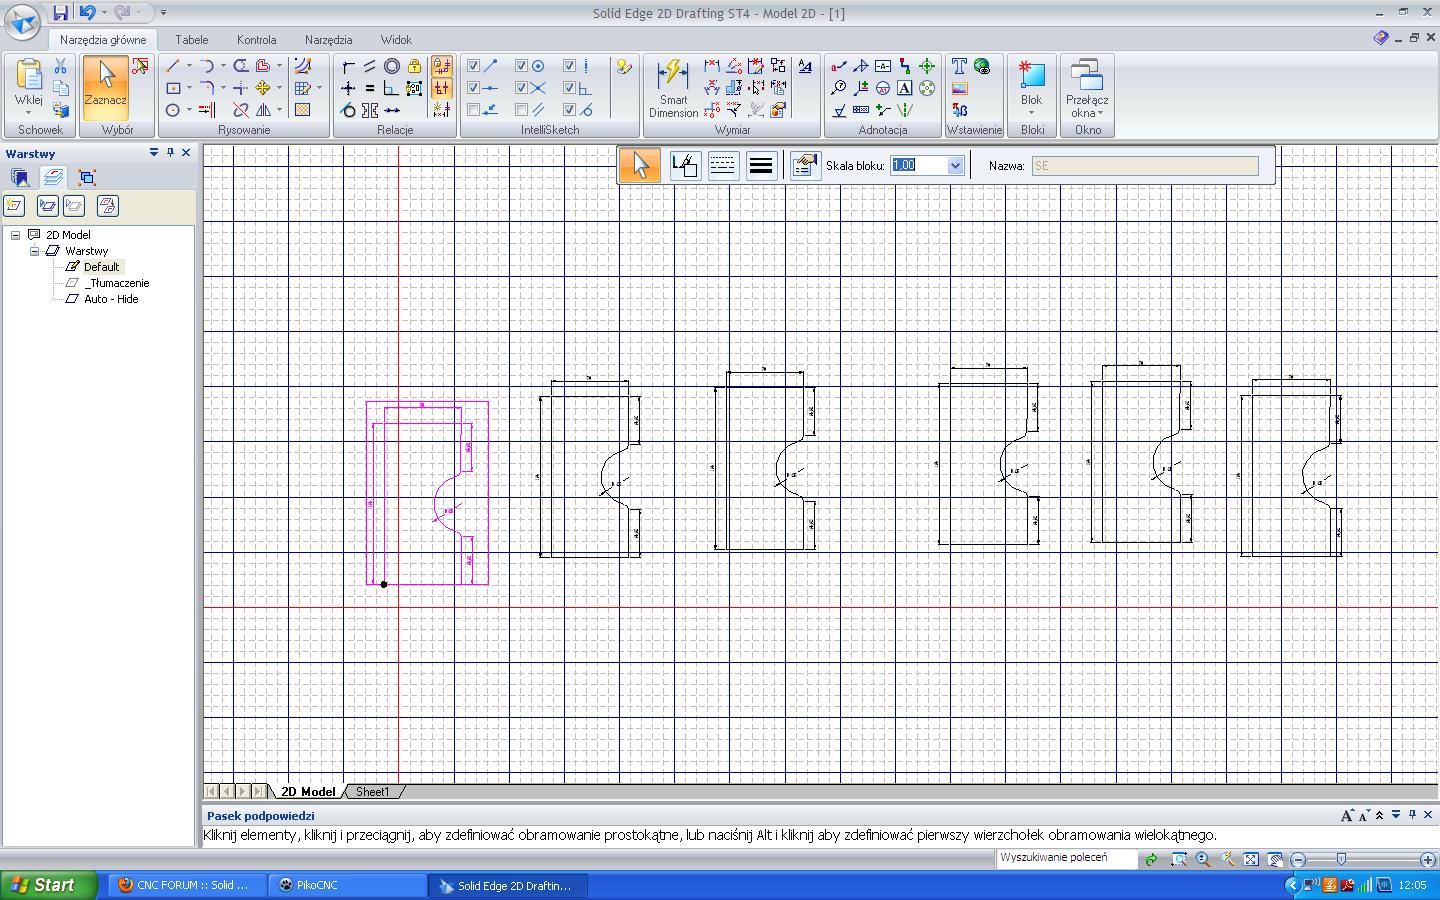Image resolution: width=1440 pixels, height=900 pixels.
Task: Select the Mirror tool in Rysowanie
Action: click(262, 110)
